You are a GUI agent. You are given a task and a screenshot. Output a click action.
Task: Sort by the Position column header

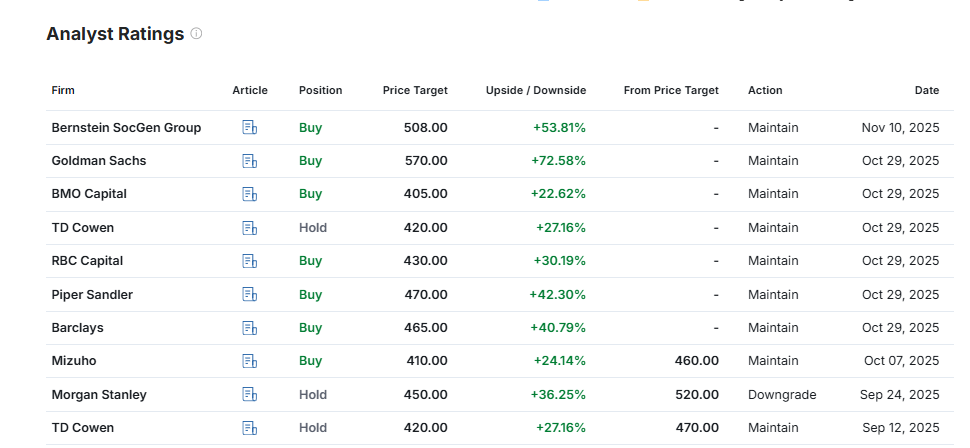[320, 90]
